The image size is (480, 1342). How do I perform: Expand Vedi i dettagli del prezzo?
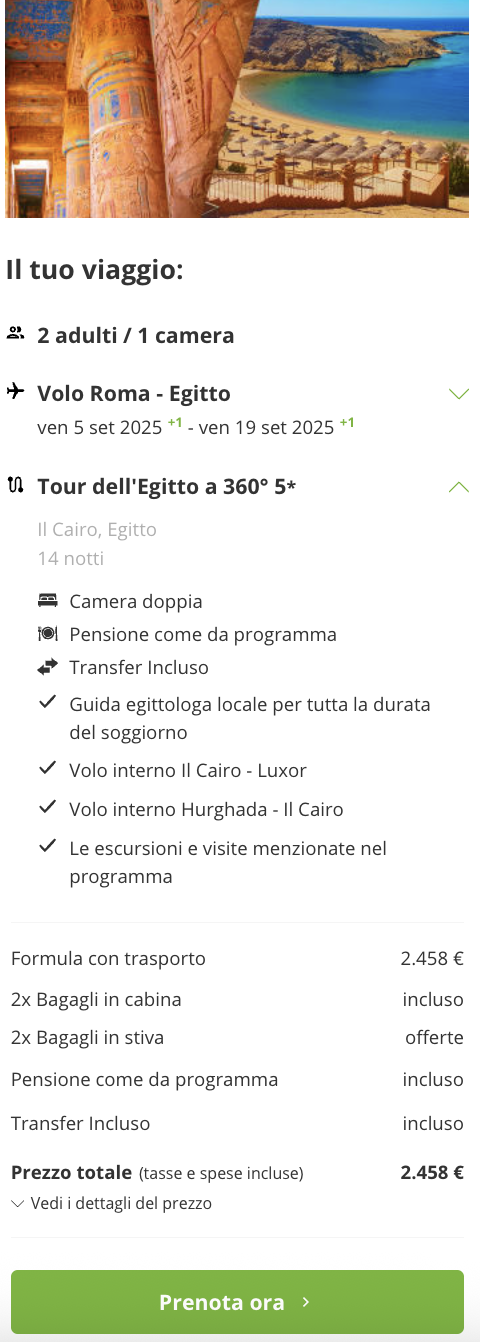[111, 1204]
